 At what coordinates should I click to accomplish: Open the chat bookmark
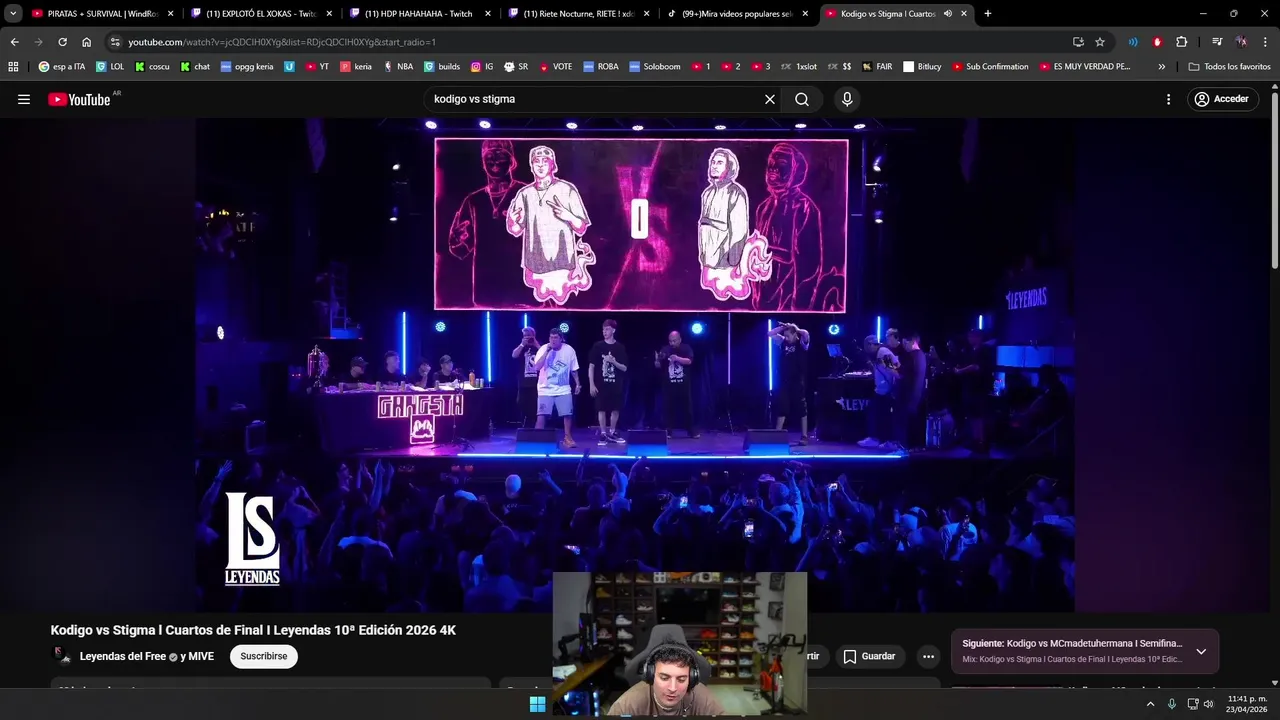point(195,67)
